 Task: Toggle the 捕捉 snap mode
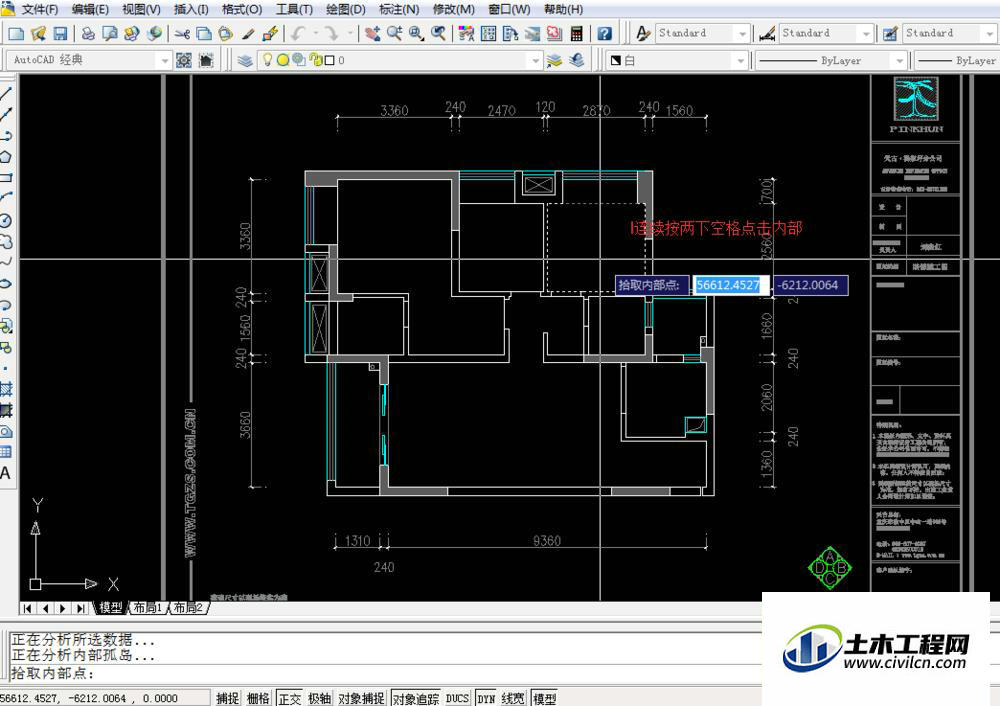click(x=227, y=698)
